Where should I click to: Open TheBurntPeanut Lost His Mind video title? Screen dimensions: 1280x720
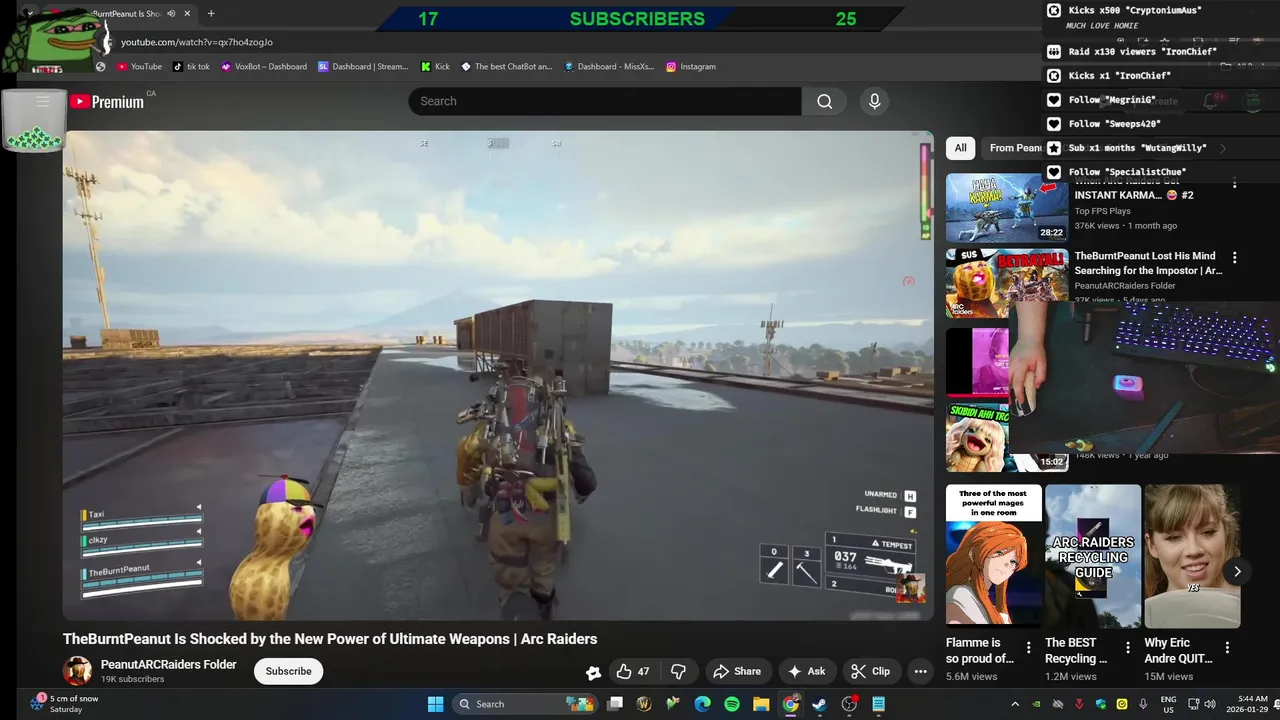pos(1148,263)
